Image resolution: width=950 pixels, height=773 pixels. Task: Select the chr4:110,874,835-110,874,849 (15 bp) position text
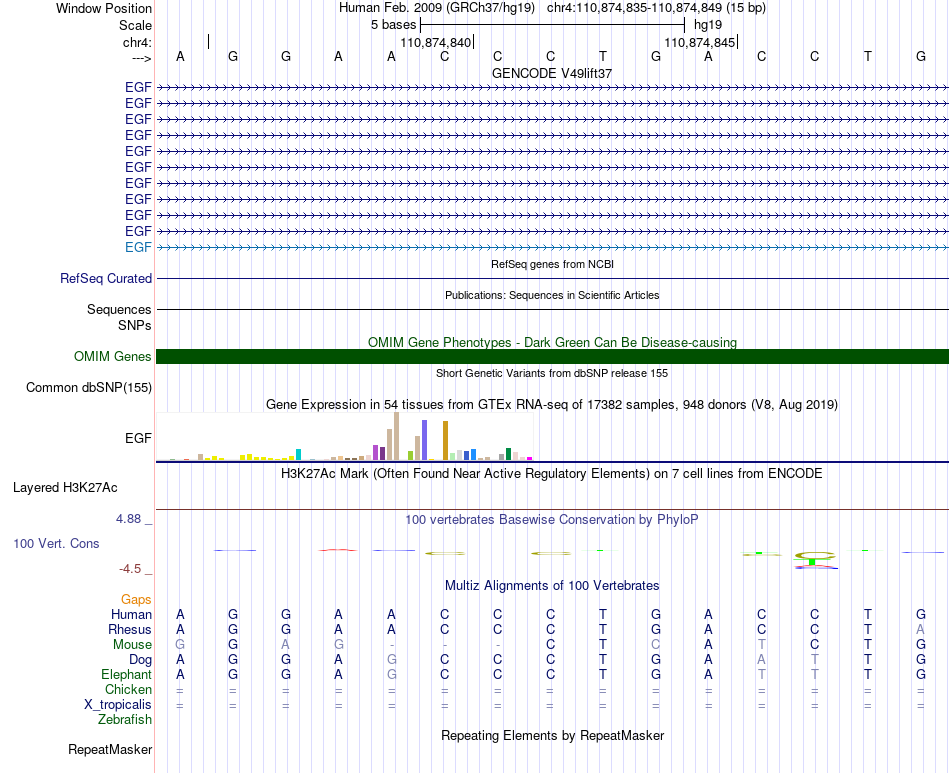pos(656,8)
